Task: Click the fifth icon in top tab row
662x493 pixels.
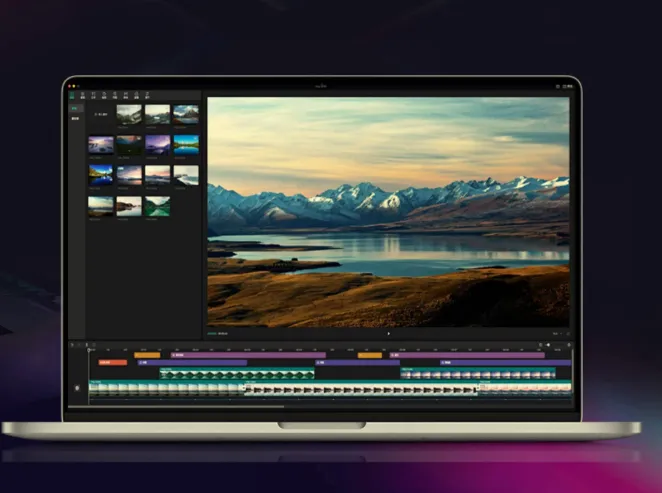Action: click(115, 95)
